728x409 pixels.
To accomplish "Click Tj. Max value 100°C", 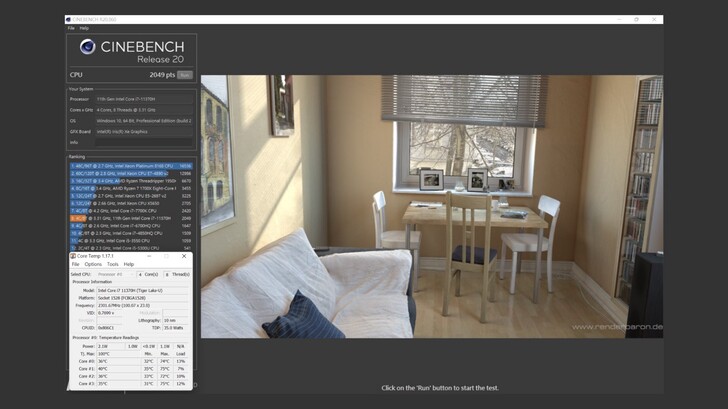I will (x=118, y=354).
